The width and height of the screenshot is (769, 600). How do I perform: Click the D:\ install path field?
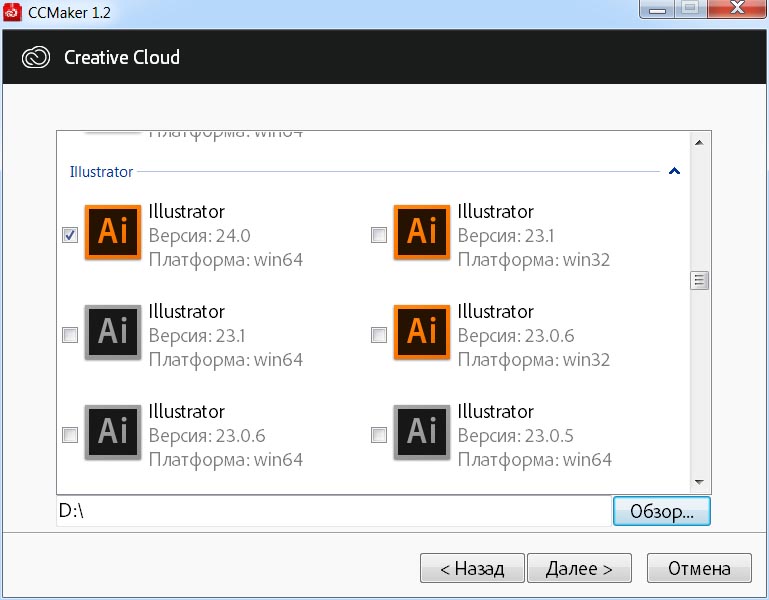[x=334, y=511]
